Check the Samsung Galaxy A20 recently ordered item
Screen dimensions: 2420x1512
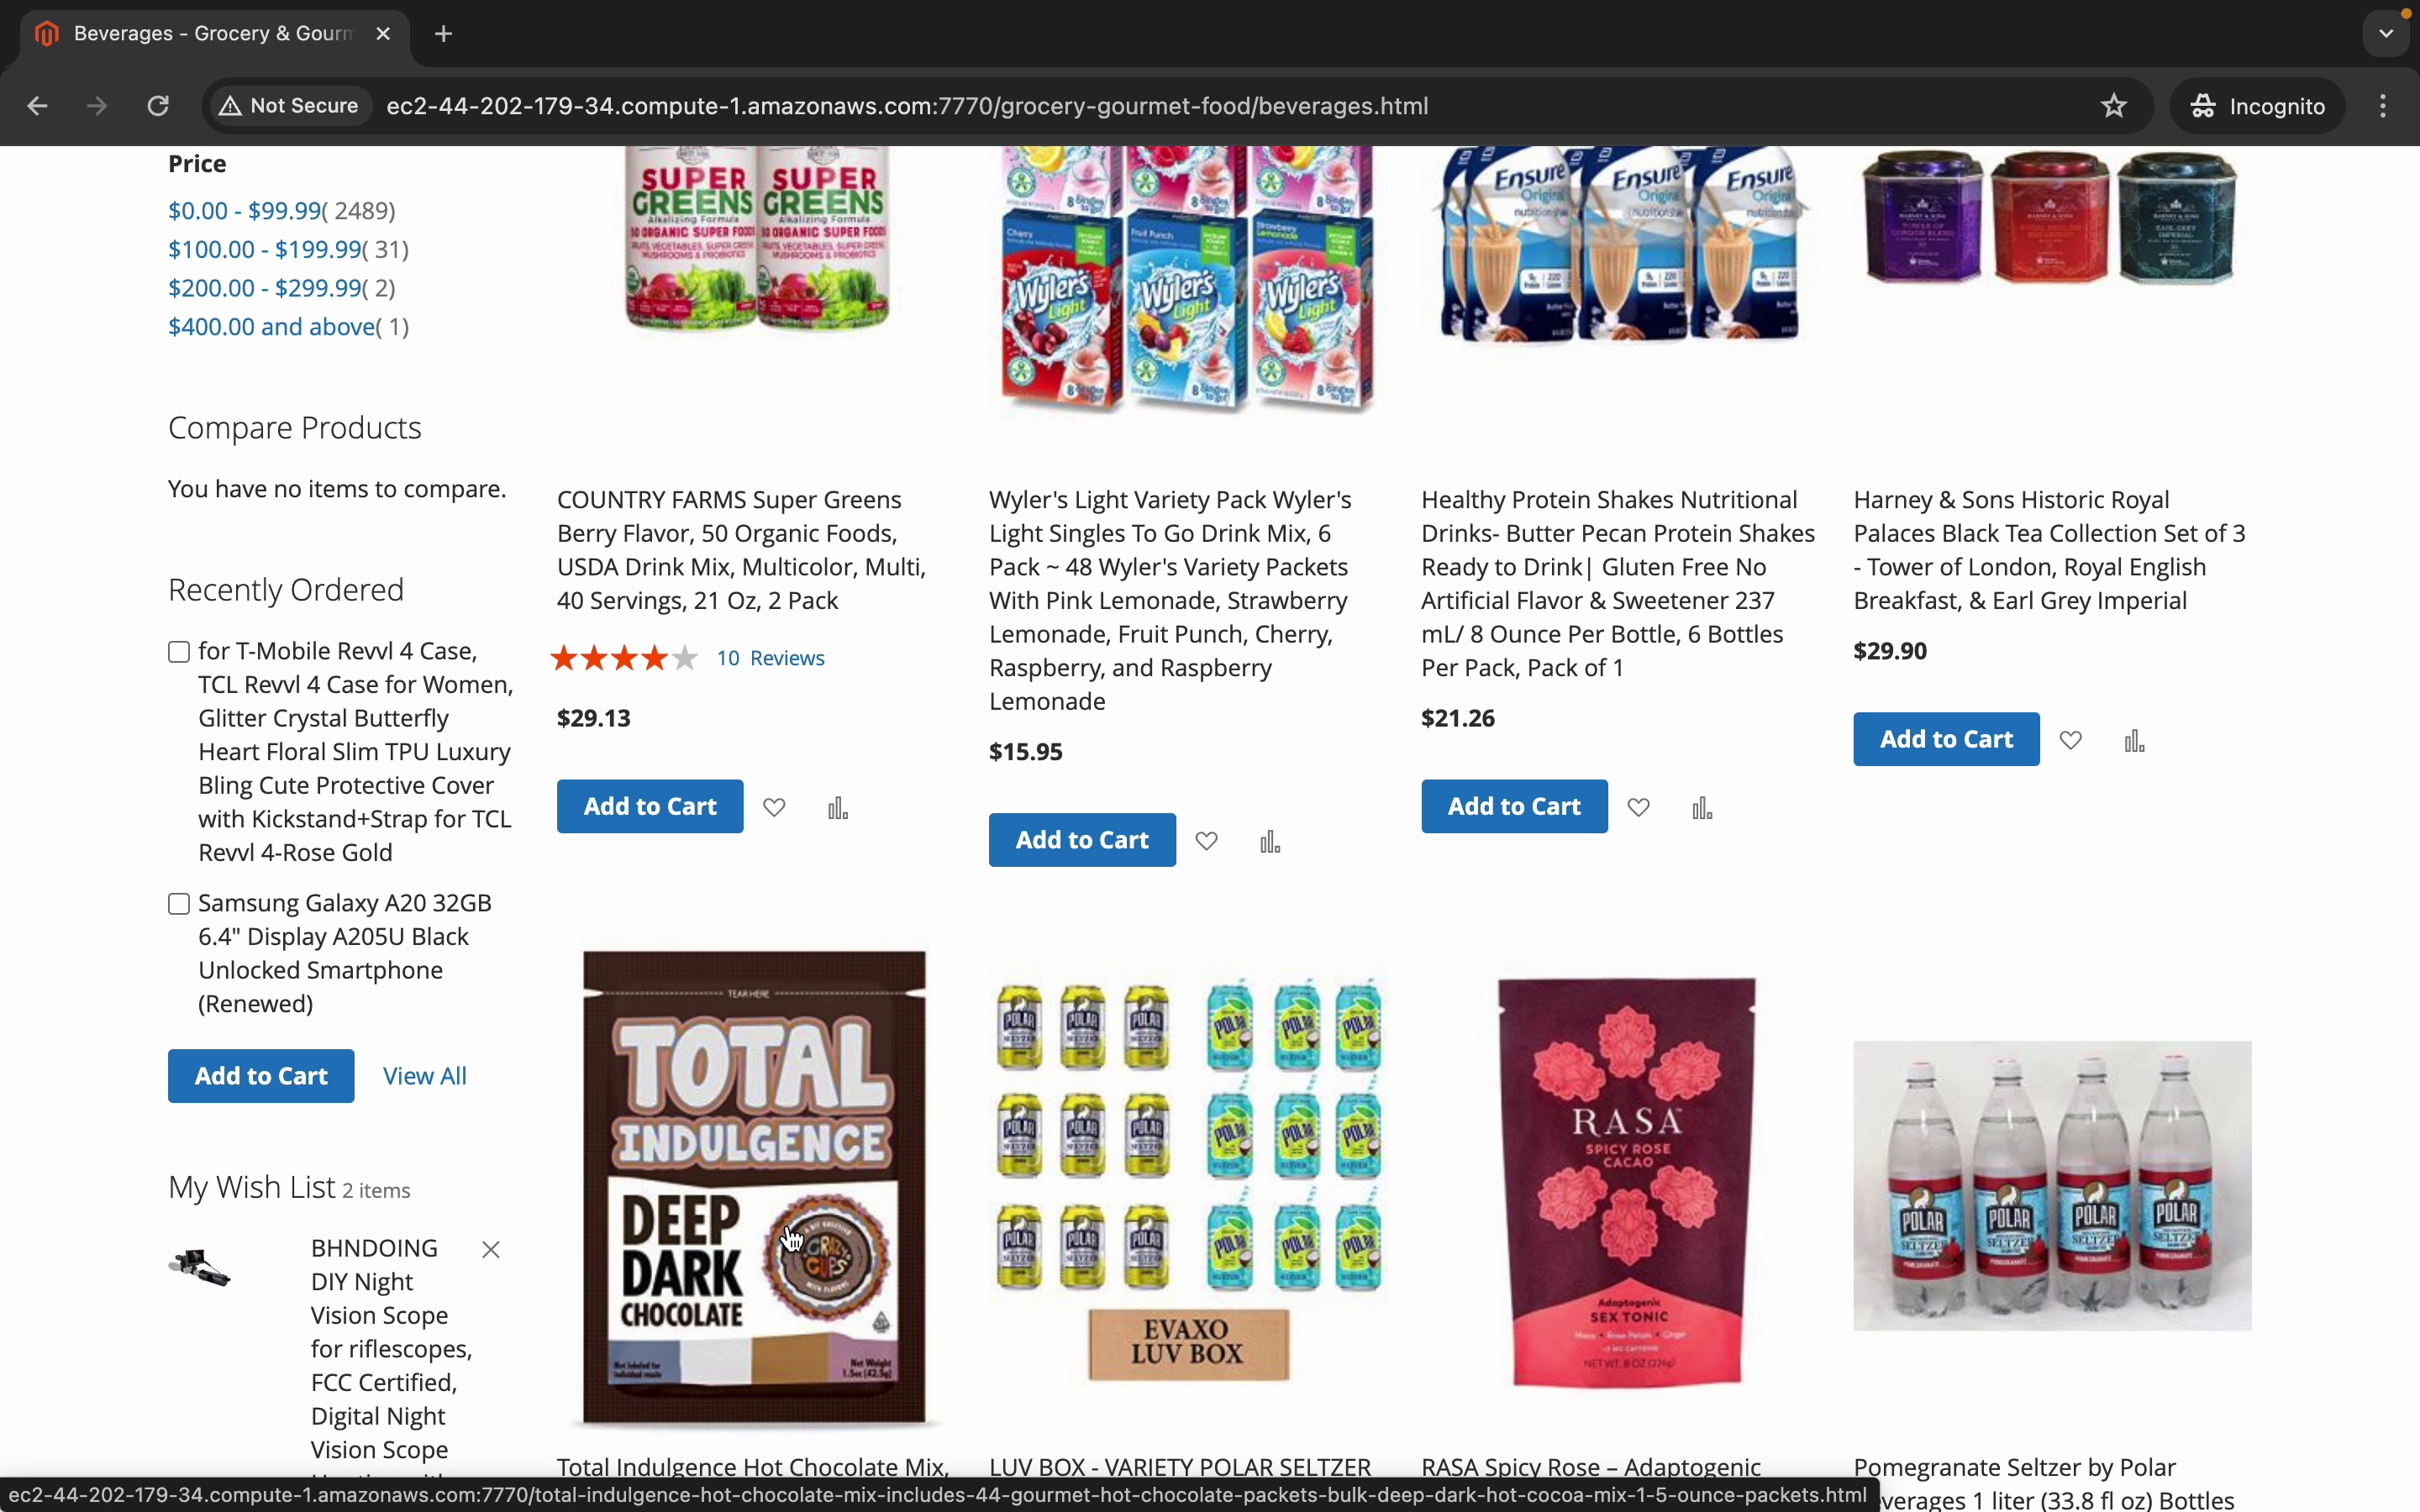[x=179, y=904]
